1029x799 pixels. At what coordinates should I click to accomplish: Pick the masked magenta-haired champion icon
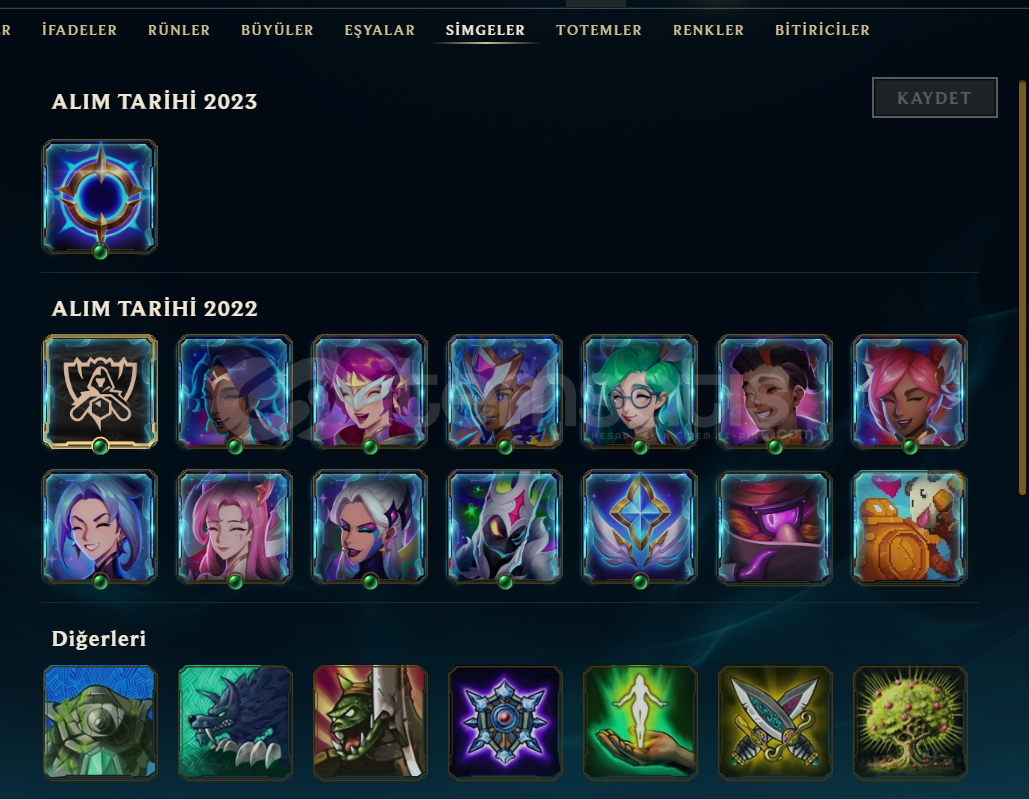pyautogui.click(x=370, y=392)
